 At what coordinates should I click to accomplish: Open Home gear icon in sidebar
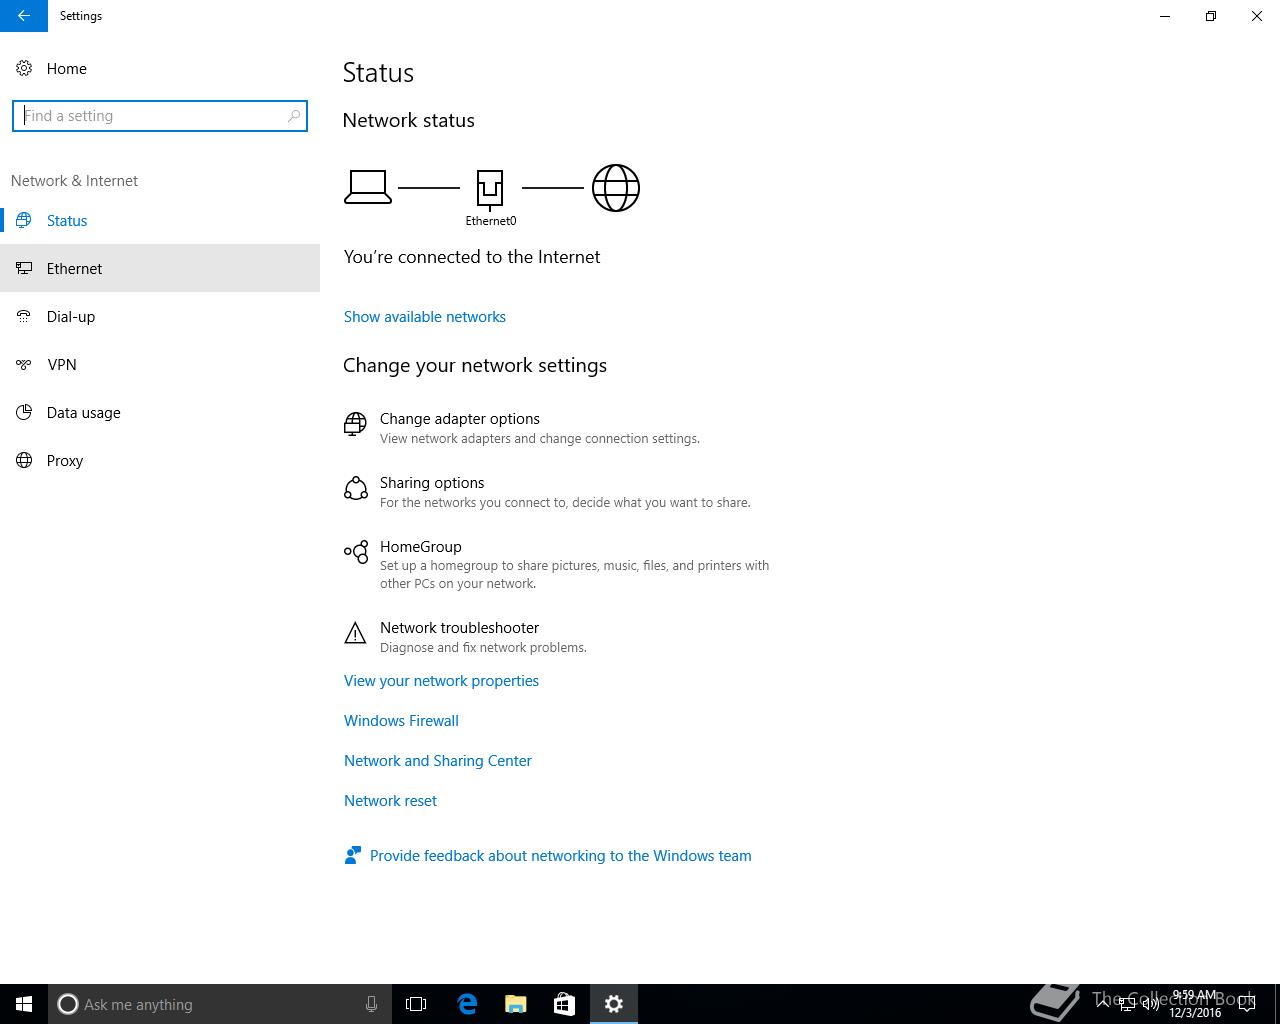pyautogui.click(x=24, y=68)
